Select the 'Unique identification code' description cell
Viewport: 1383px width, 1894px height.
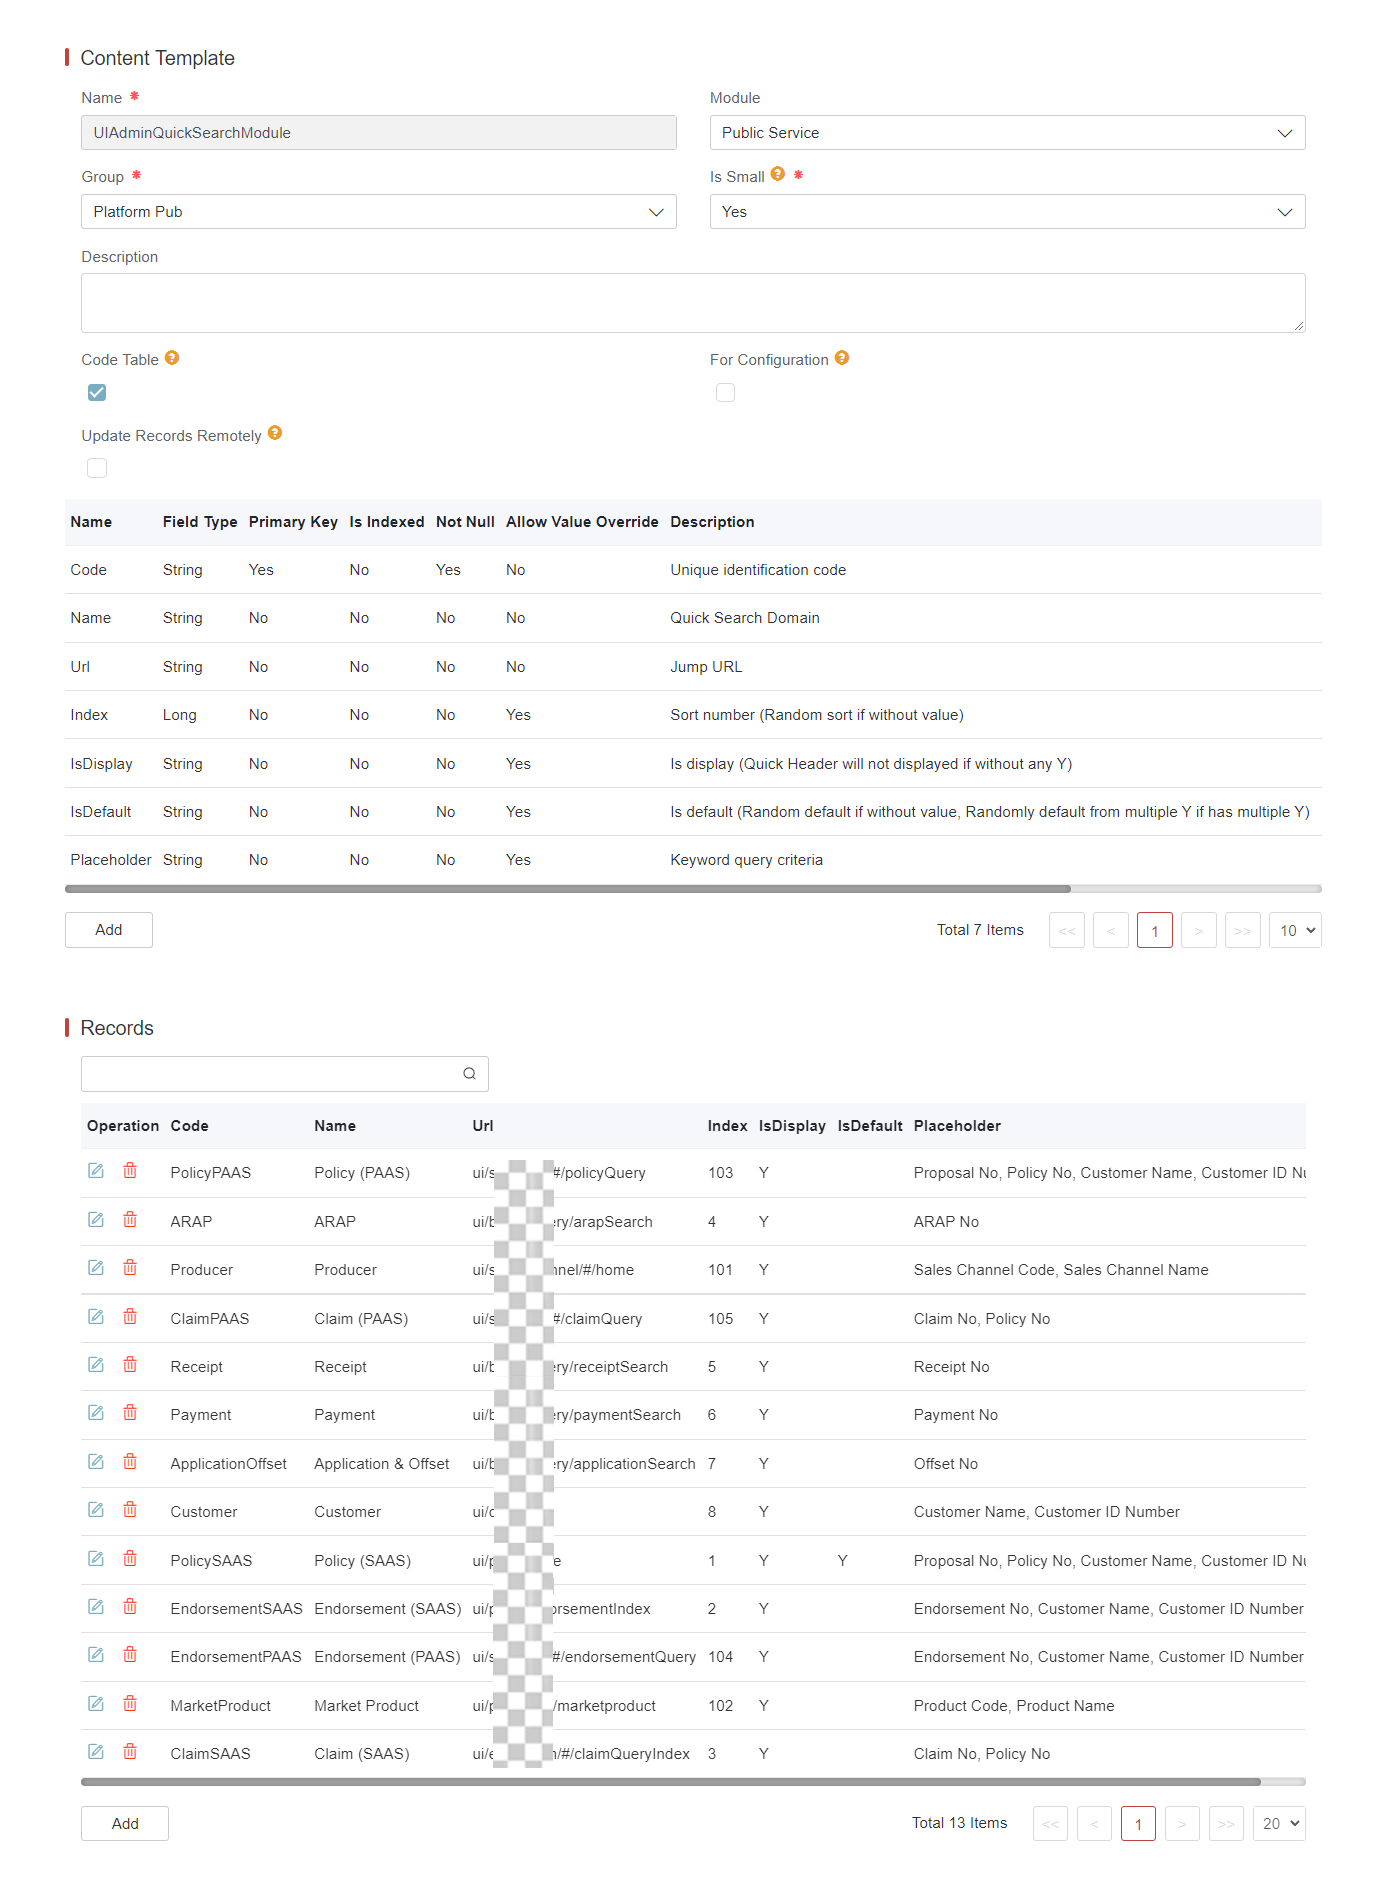758,570
